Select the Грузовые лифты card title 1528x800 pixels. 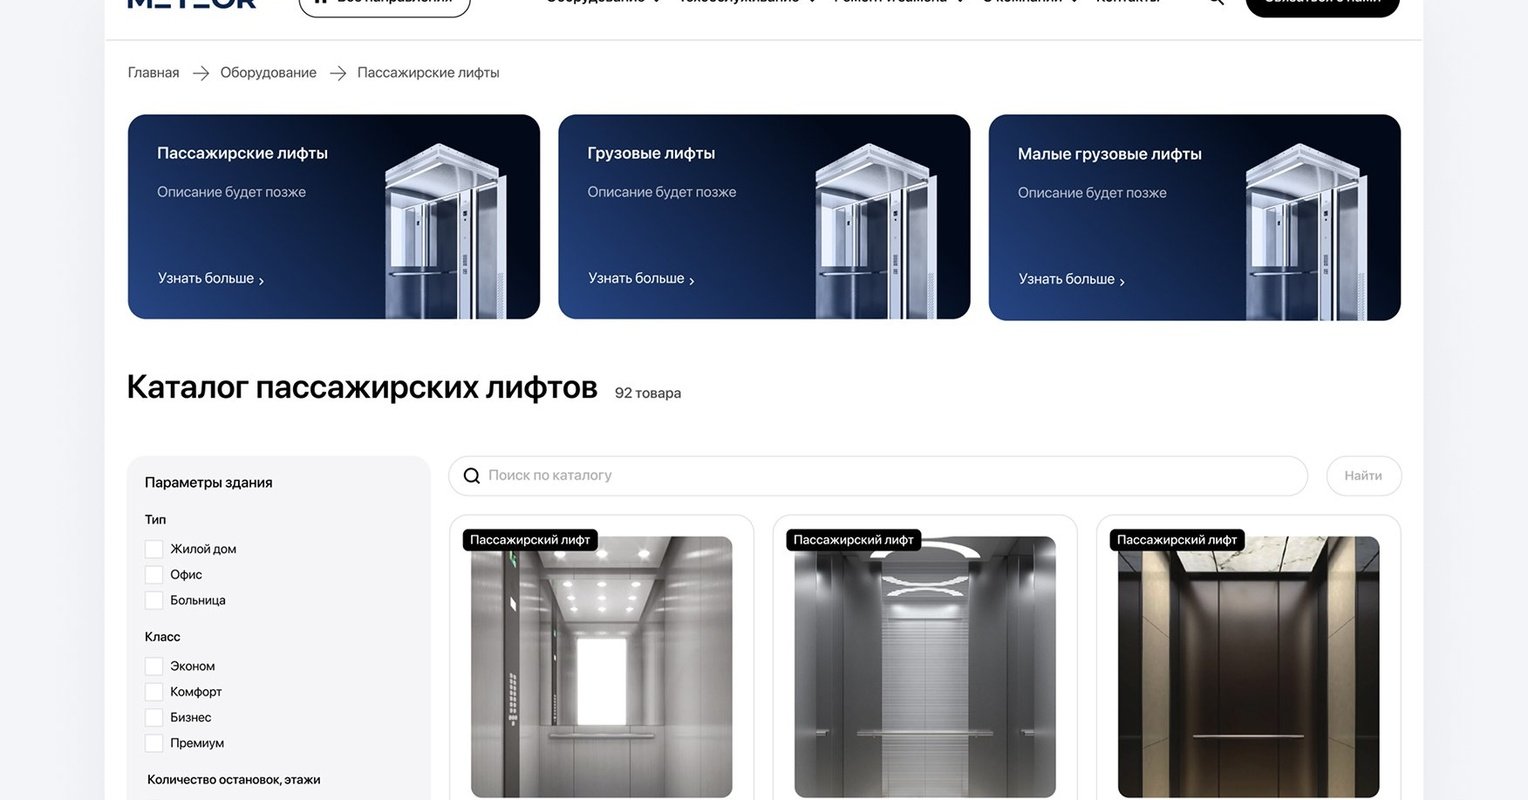click(x=651, y=153)
